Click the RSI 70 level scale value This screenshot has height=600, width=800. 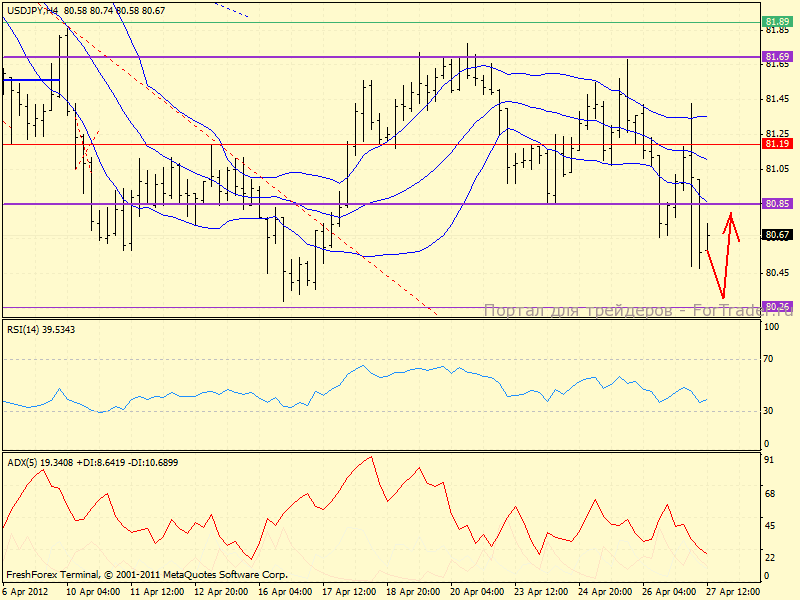[x=770, y=359]
